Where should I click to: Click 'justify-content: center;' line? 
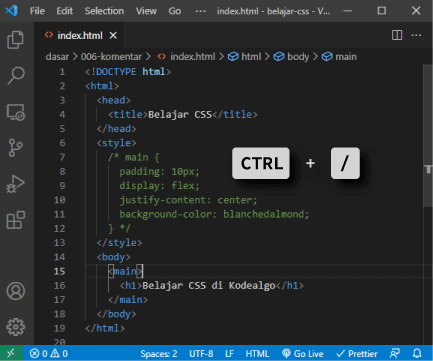(x=188, y=200)
